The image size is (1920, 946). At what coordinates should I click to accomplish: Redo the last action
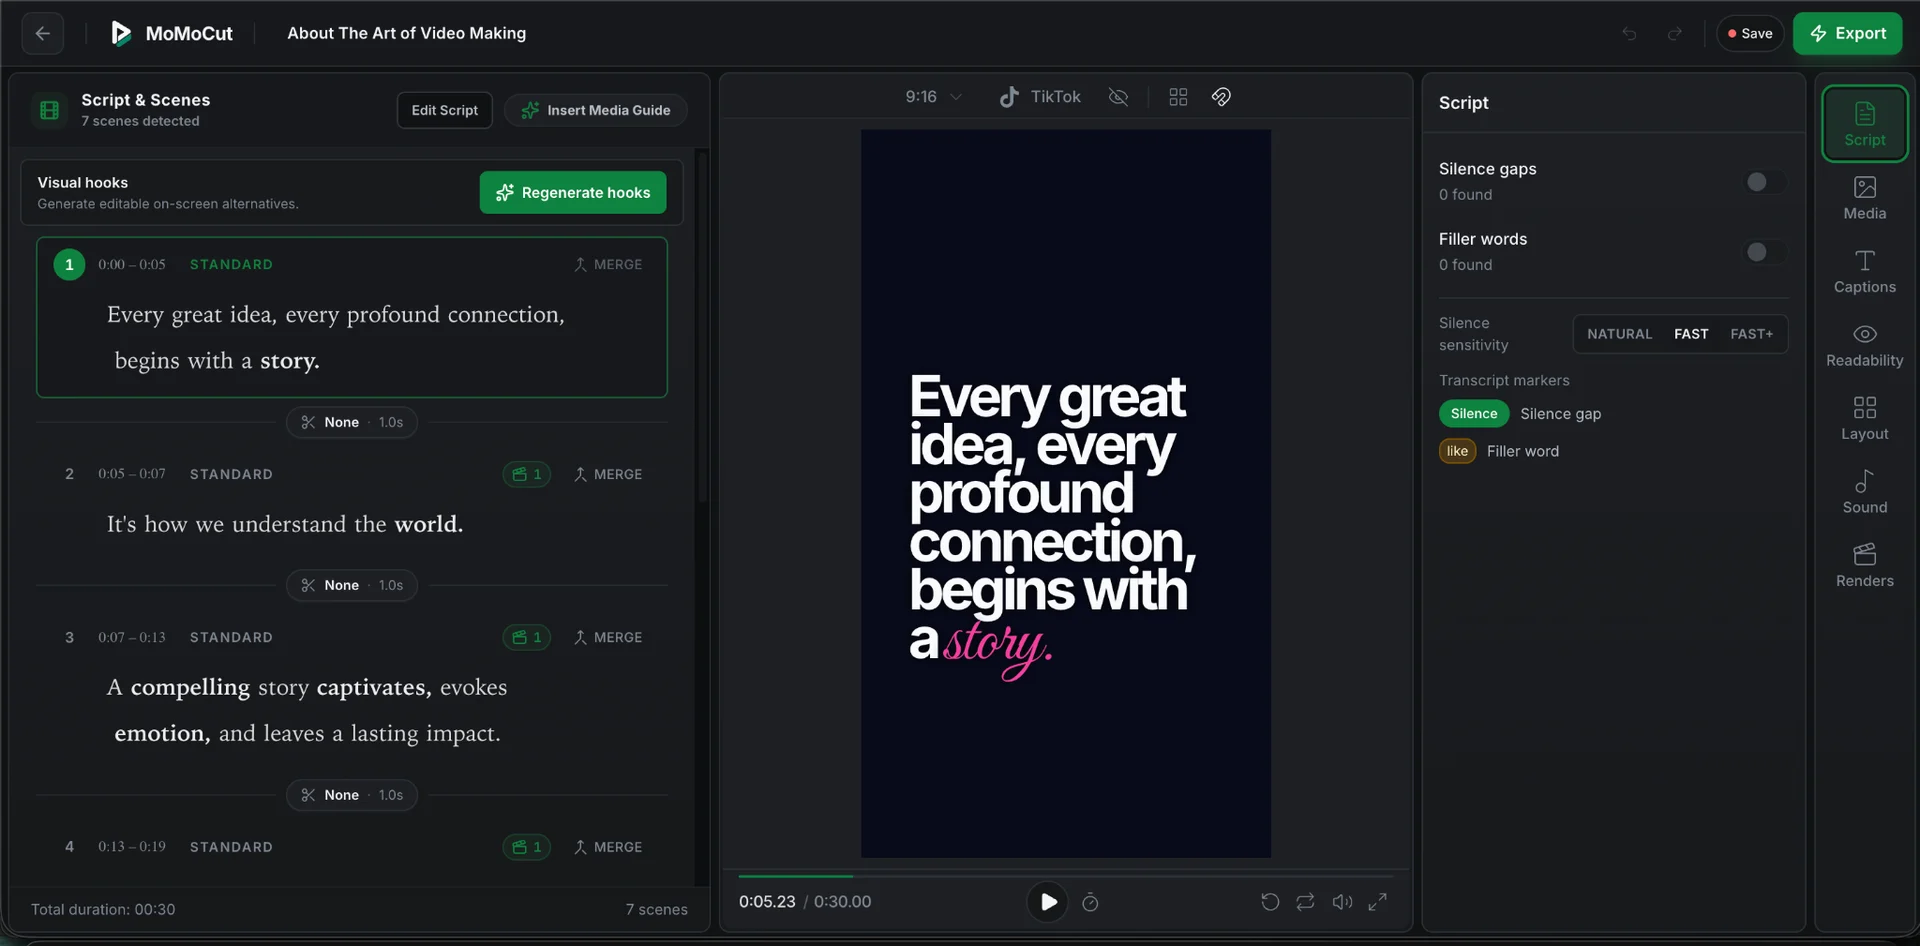(1675, 34)
